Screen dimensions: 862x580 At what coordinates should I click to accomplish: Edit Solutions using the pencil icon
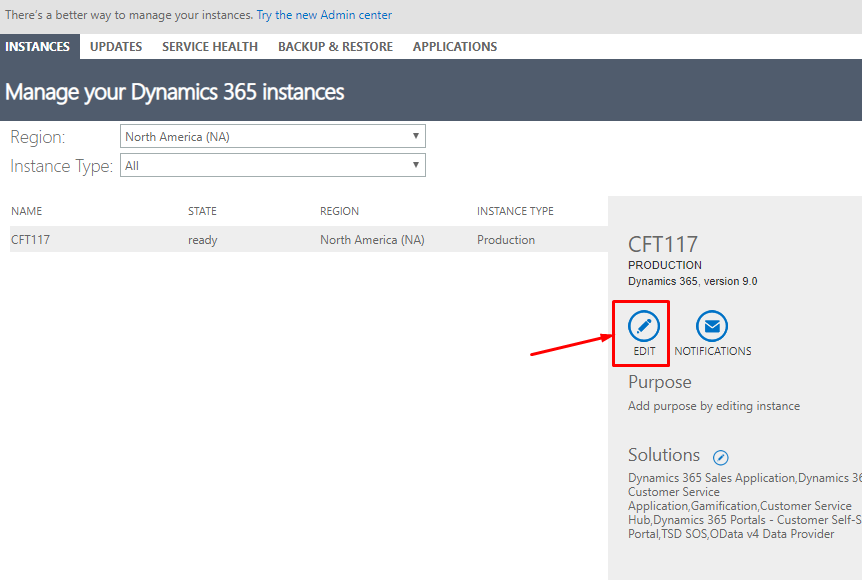coord(720,457)
